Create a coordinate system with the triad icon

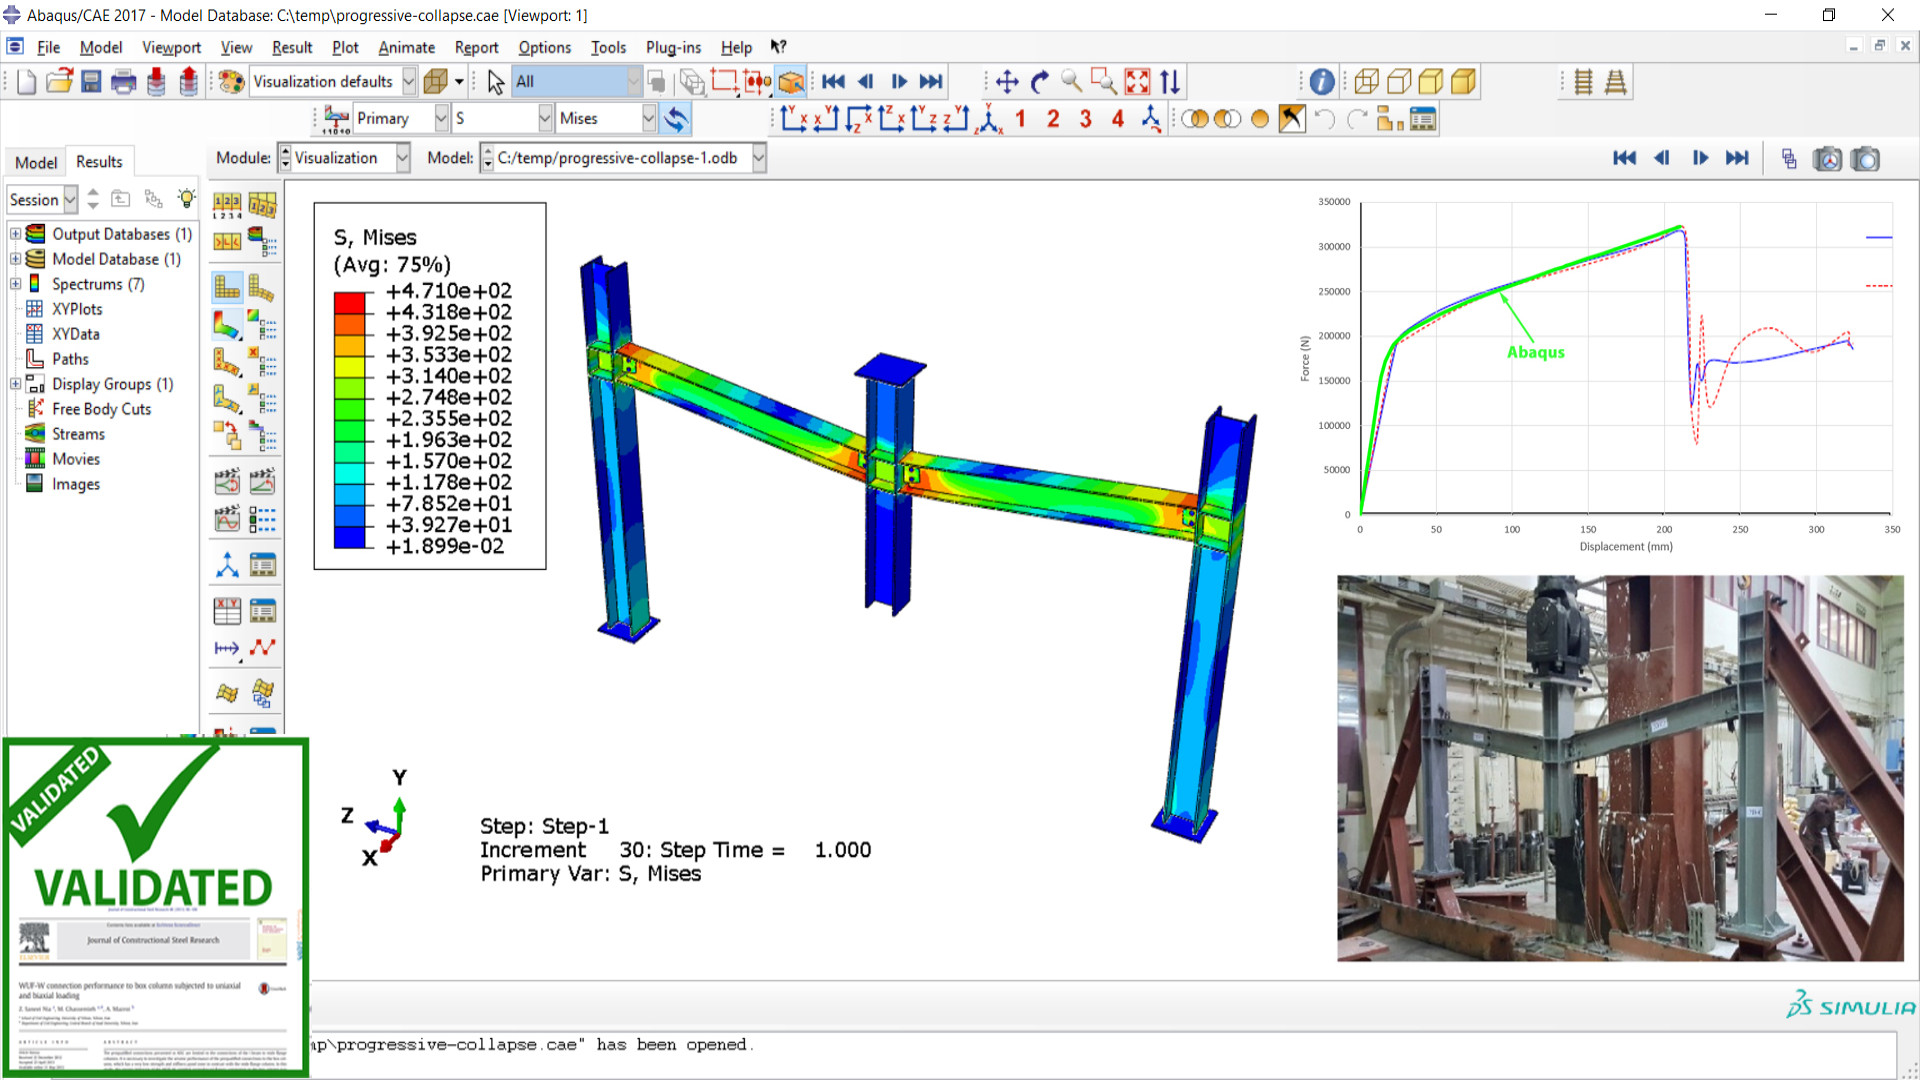[x=227, y=566]
